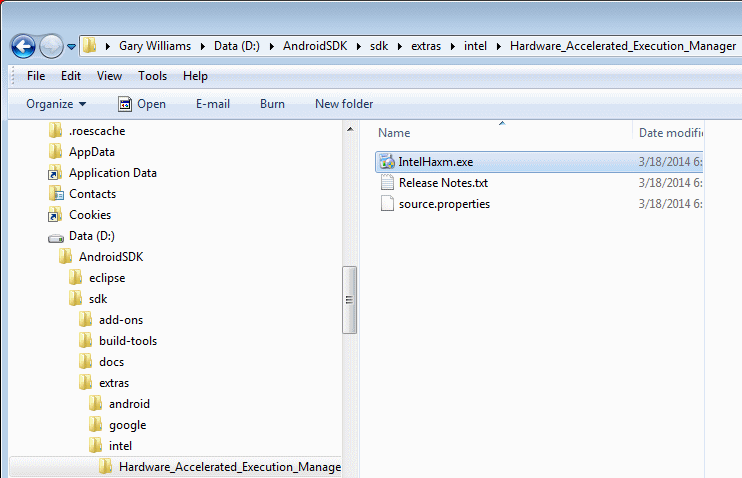Image resolution: width=742 pixels, height=478 pixels.
Task: Create a New folder
Action: 344,104
